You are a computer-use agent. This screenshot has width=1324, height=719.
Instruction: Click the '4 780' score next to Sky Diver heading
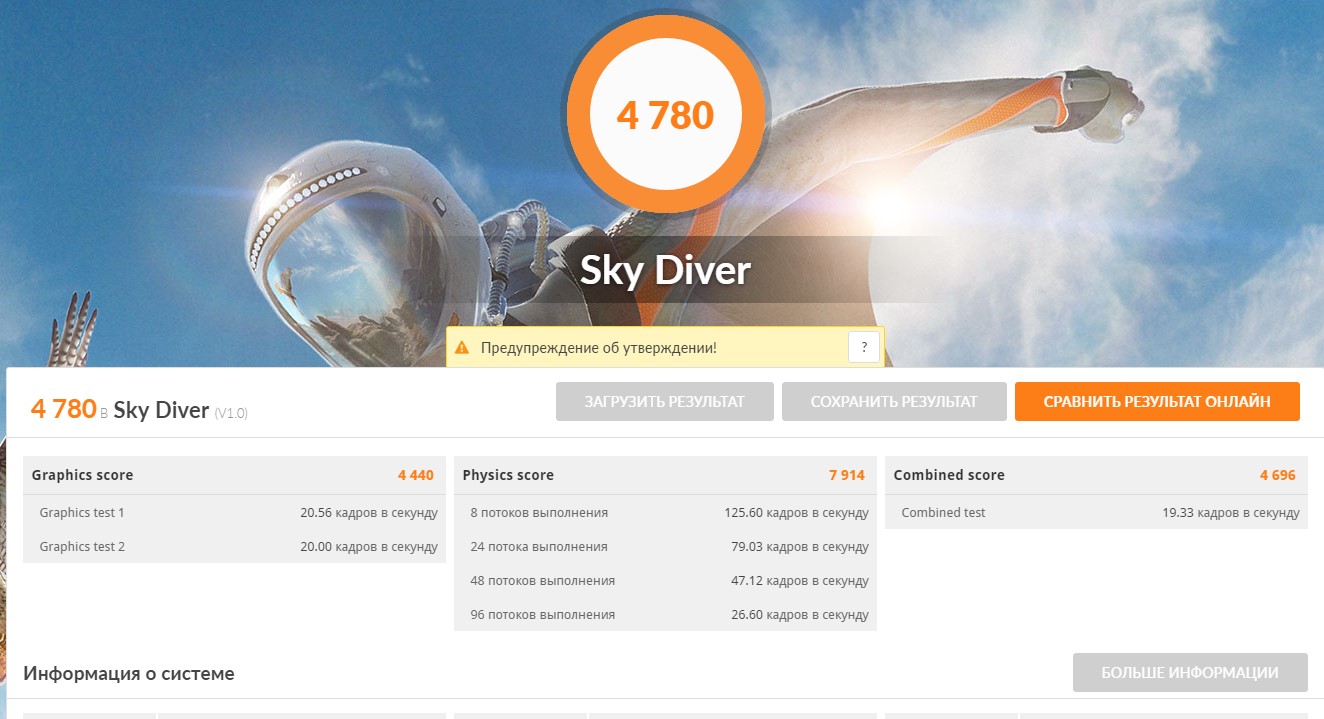[63, 408]
